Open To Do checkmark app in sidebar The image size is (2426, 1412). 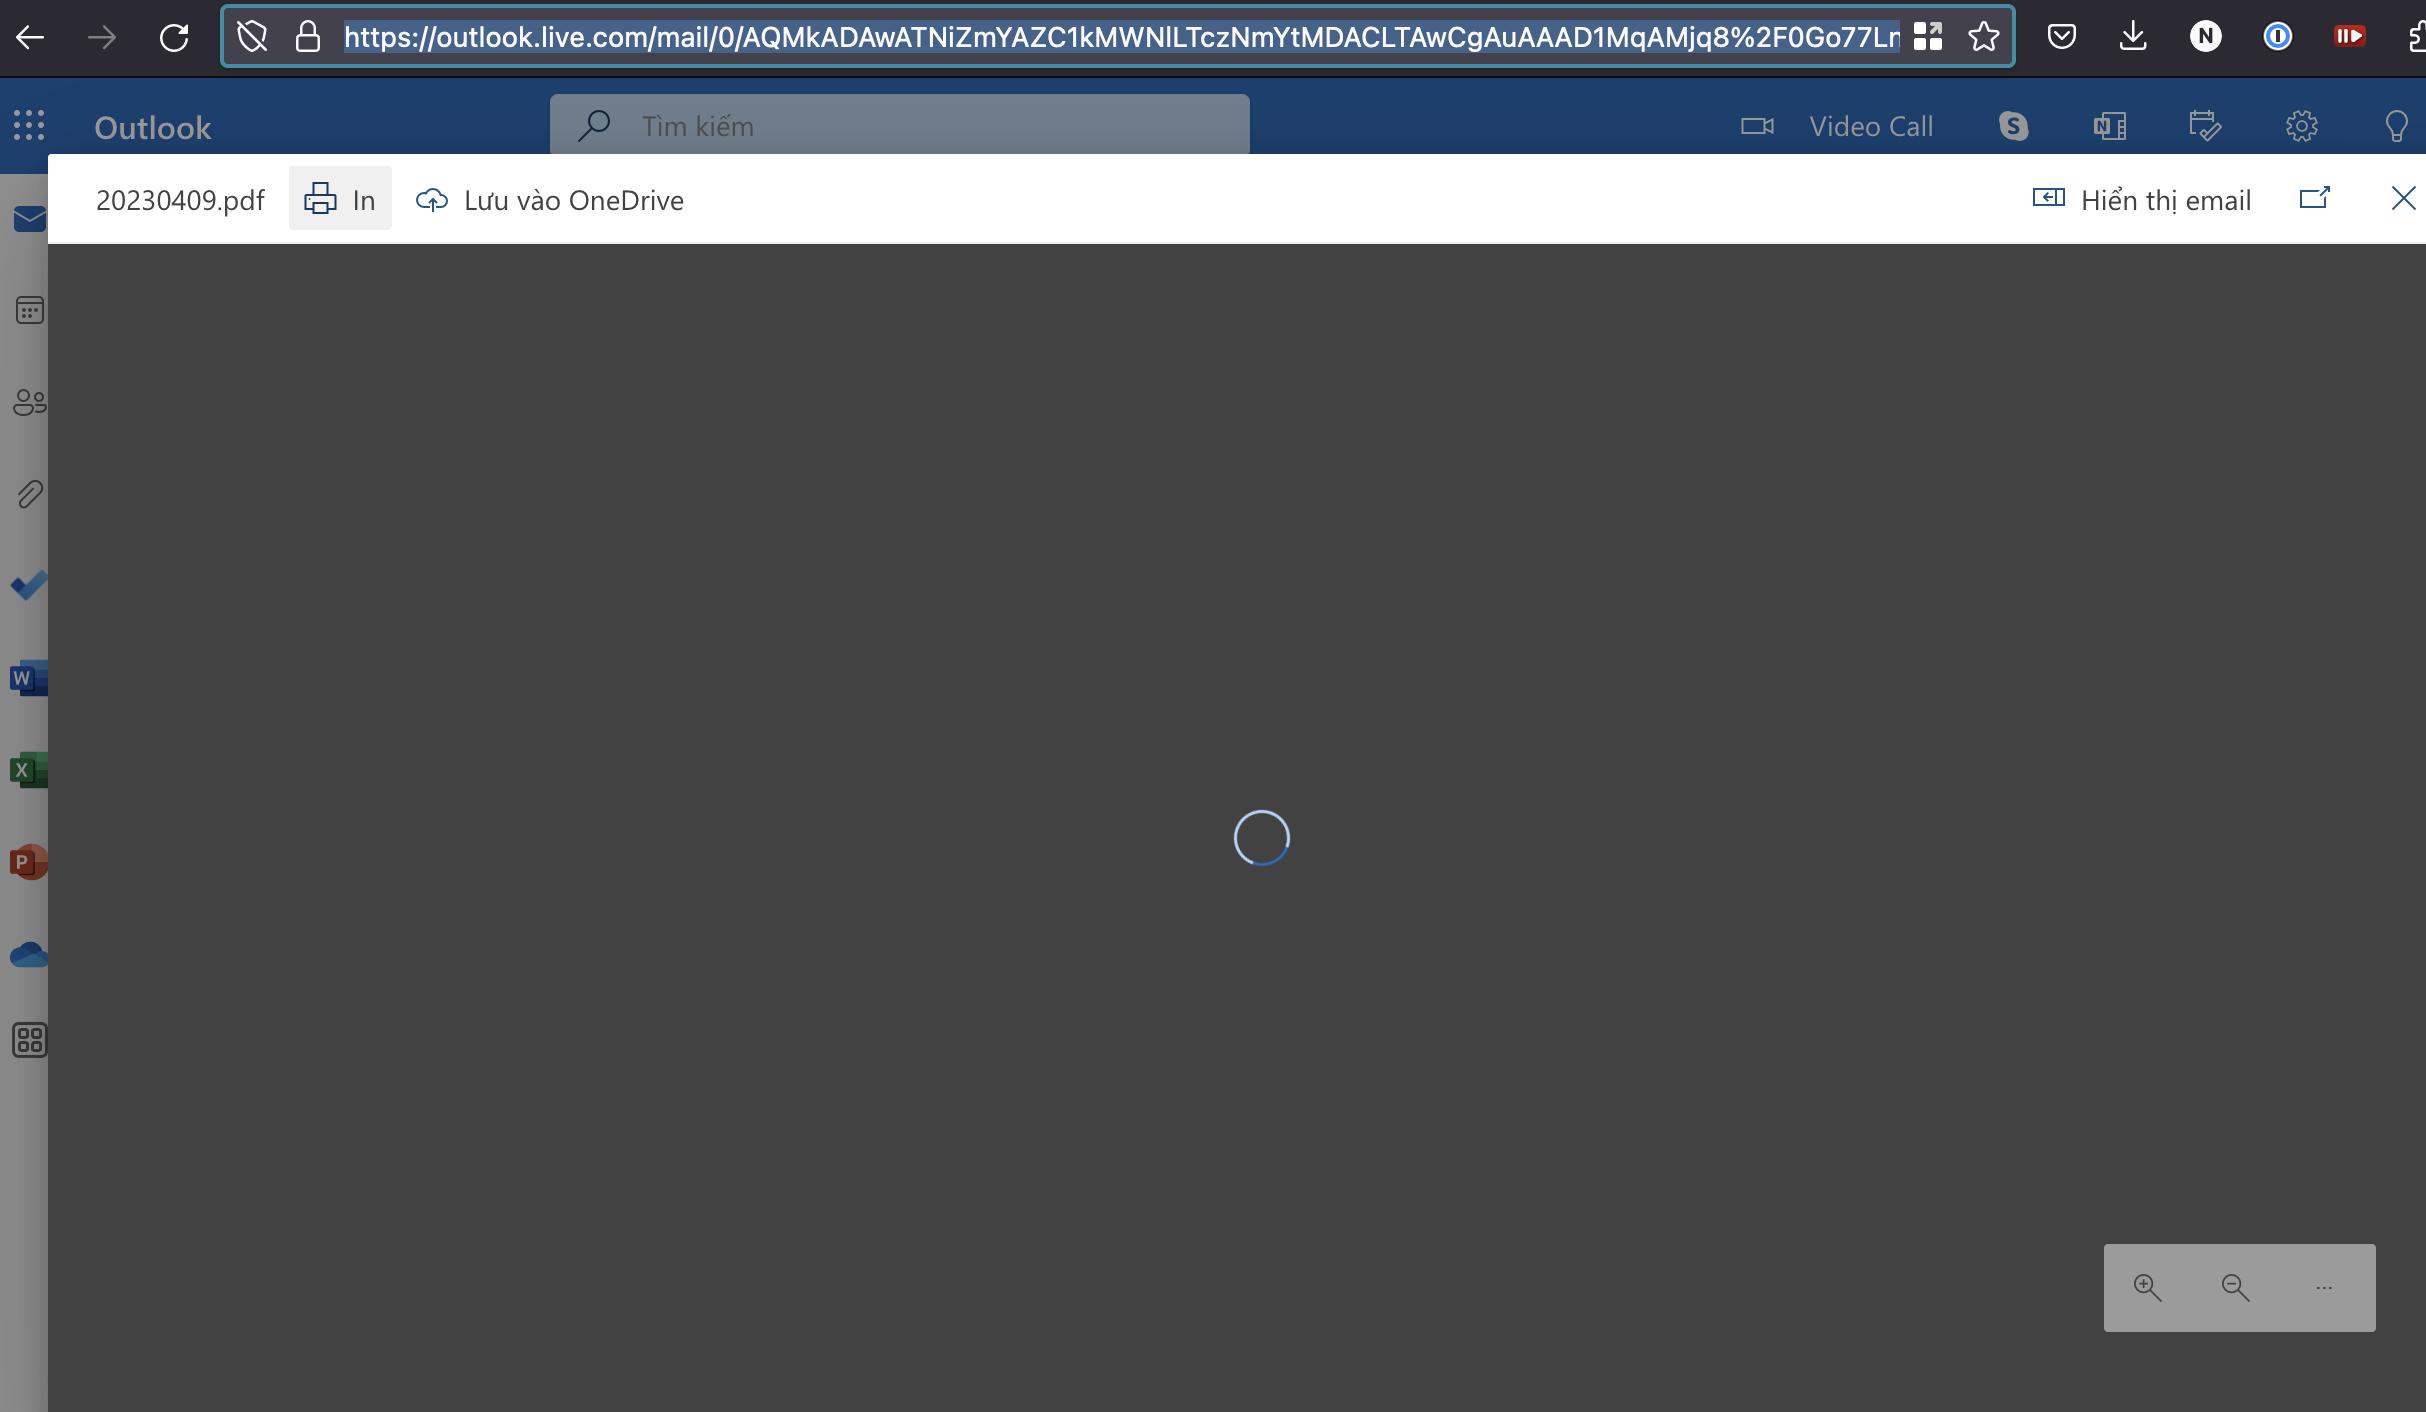click(x=30, y=585)
